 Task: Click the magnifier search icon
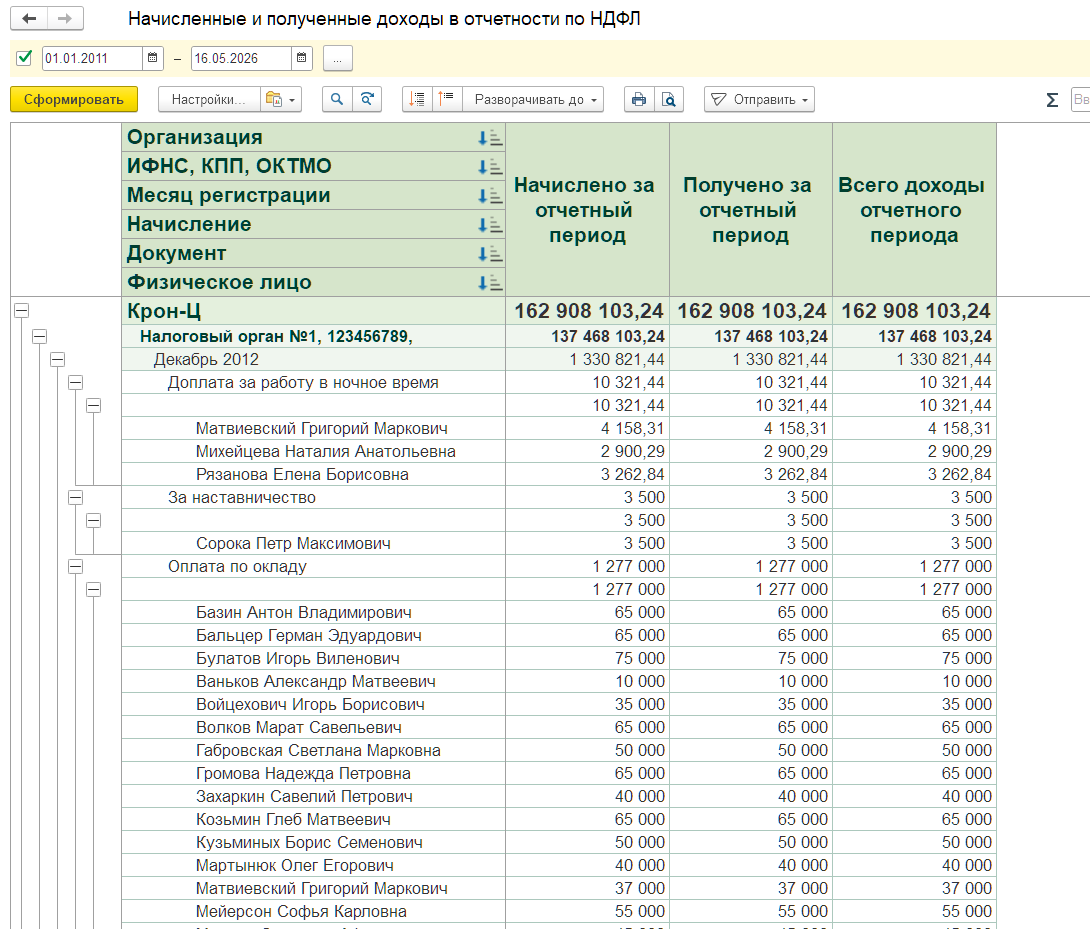click(337, 99)
